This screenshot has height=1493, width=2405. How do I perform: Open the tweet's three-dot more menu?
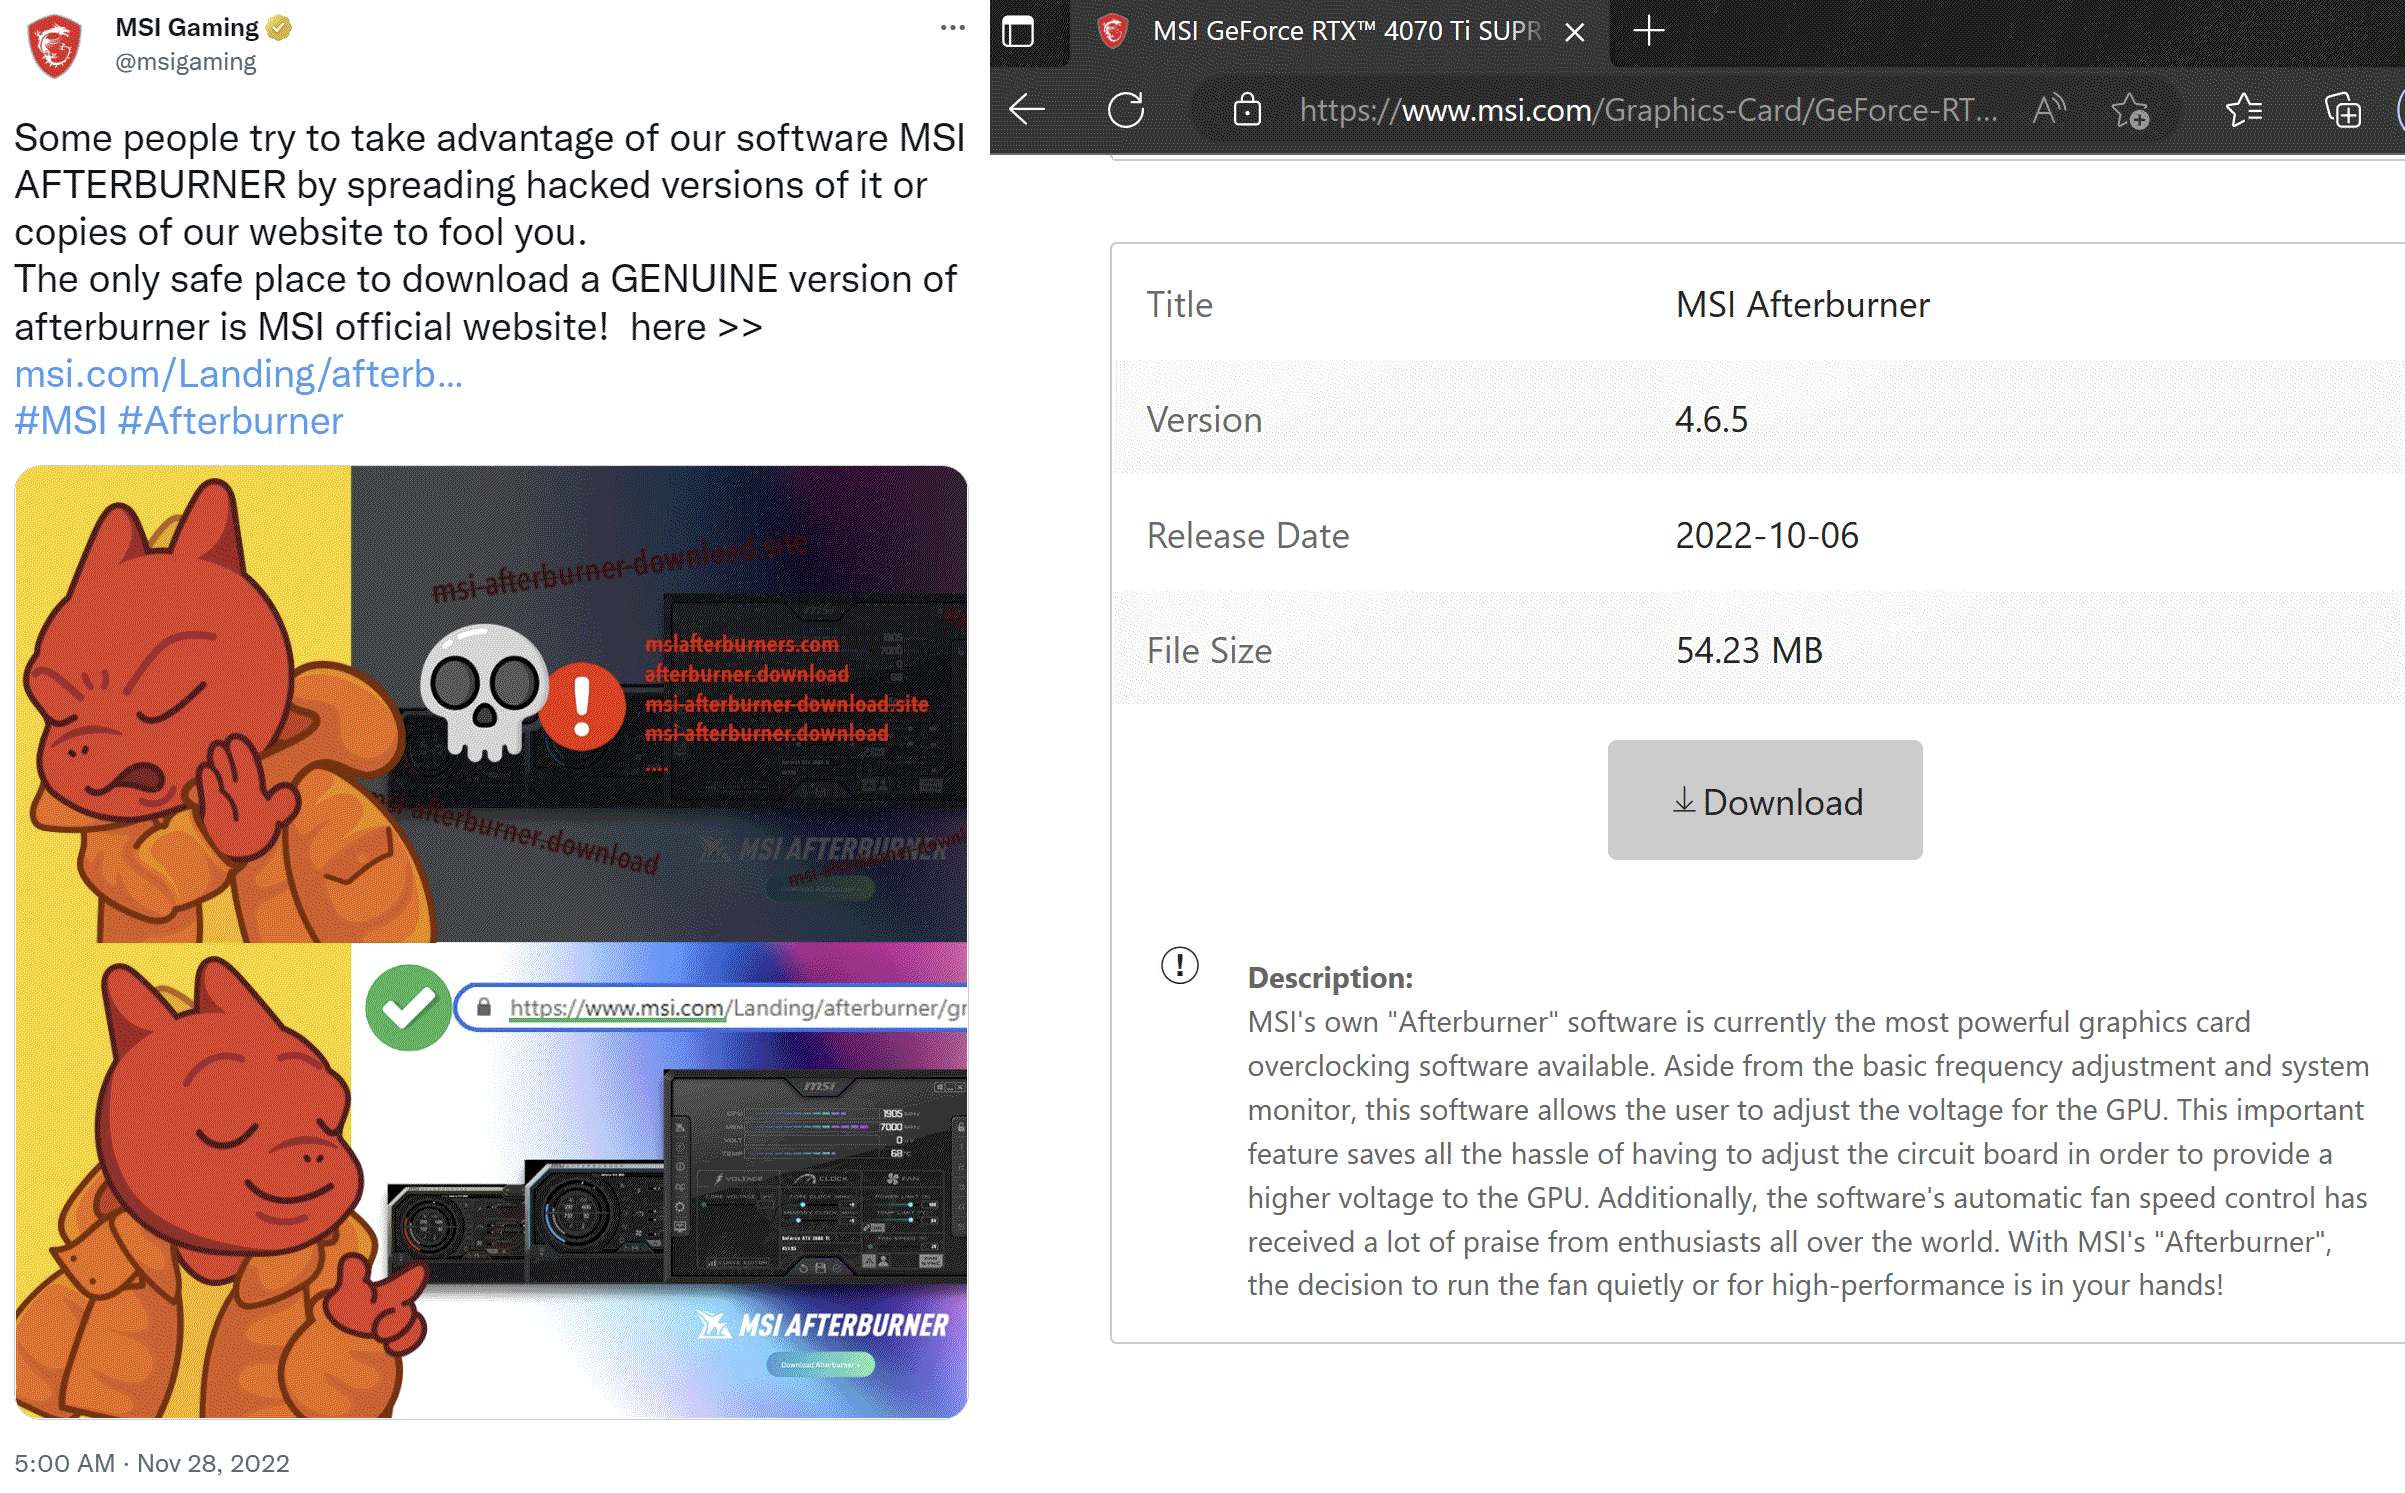click(x=952, y=28)
